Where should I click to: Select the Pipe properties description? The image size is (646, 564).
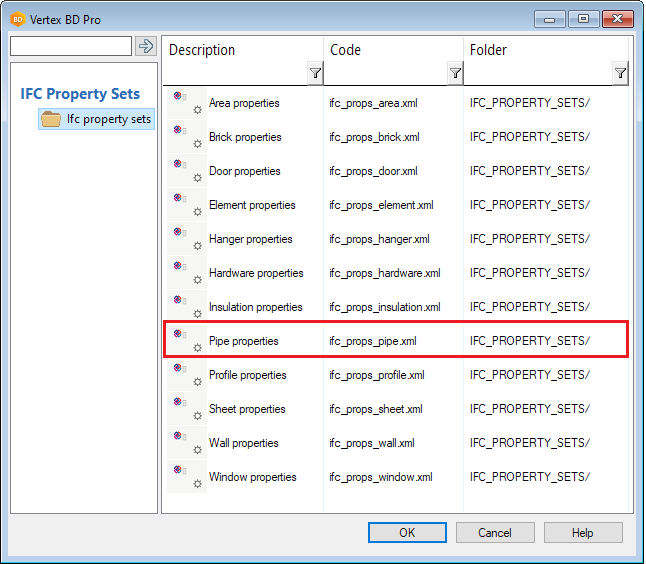[243, 341]
